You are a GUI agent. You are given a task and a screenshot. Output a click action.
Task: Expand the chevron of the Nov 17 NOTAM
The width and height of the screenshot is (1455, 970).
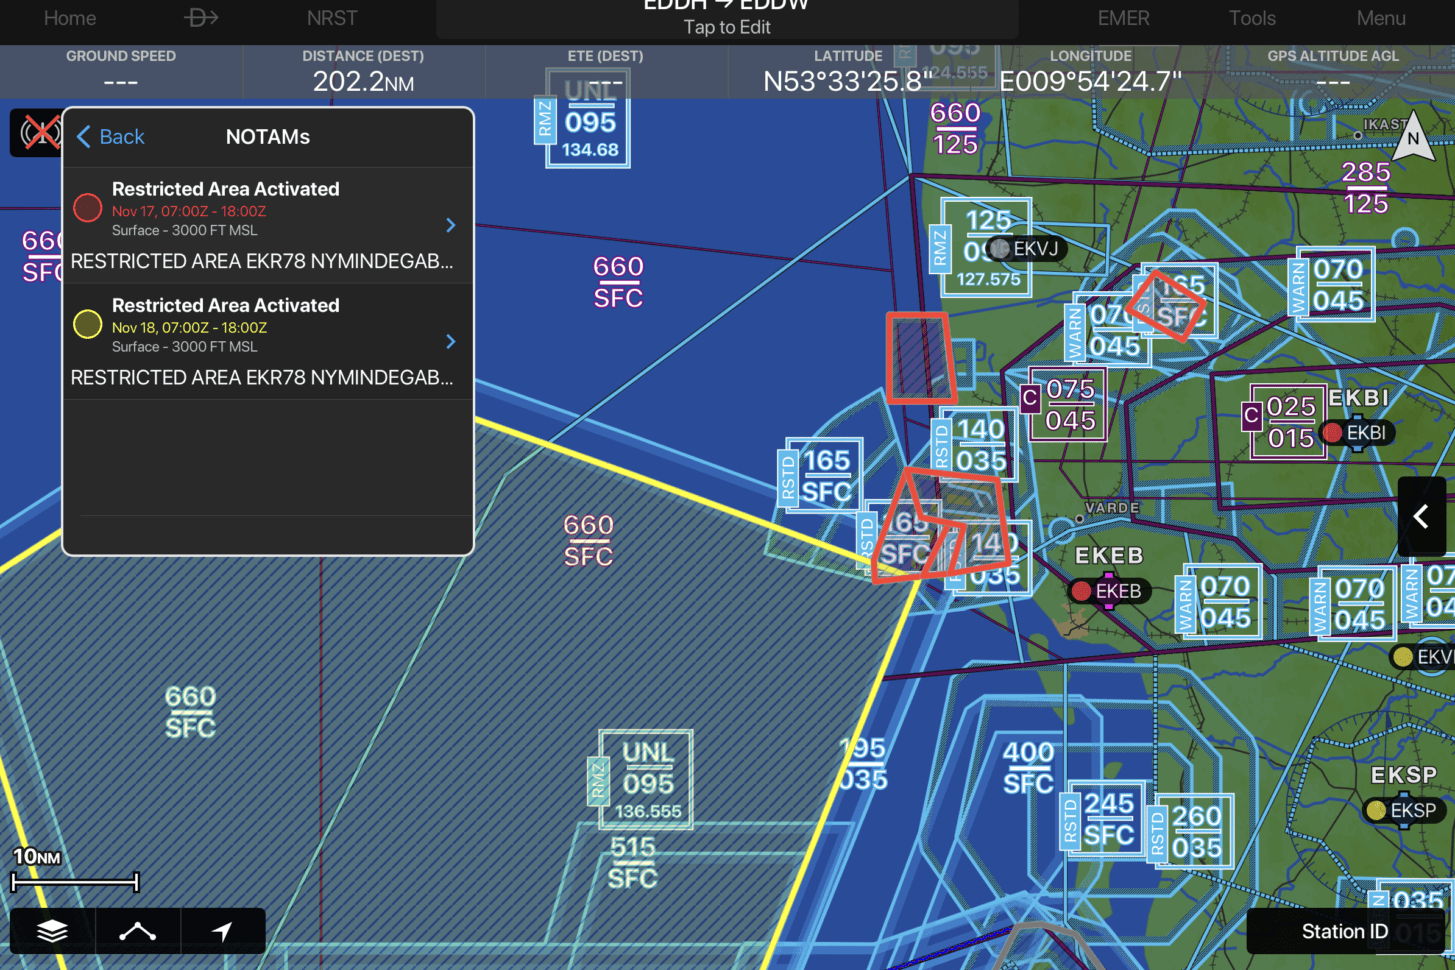pyautogui.click(x=451, y=225)
